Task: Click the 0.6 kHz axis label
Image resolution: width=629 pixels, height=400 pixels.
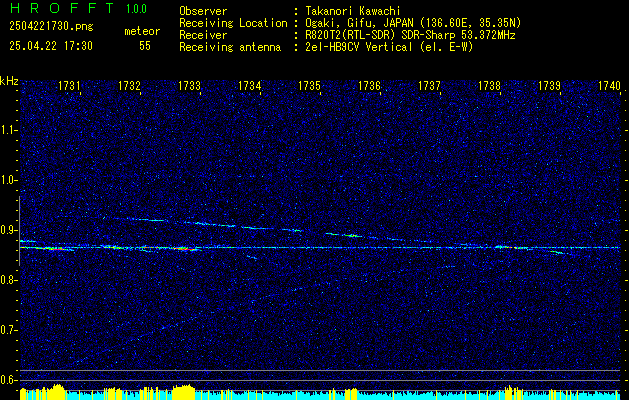Action: (x=8, y=380)
